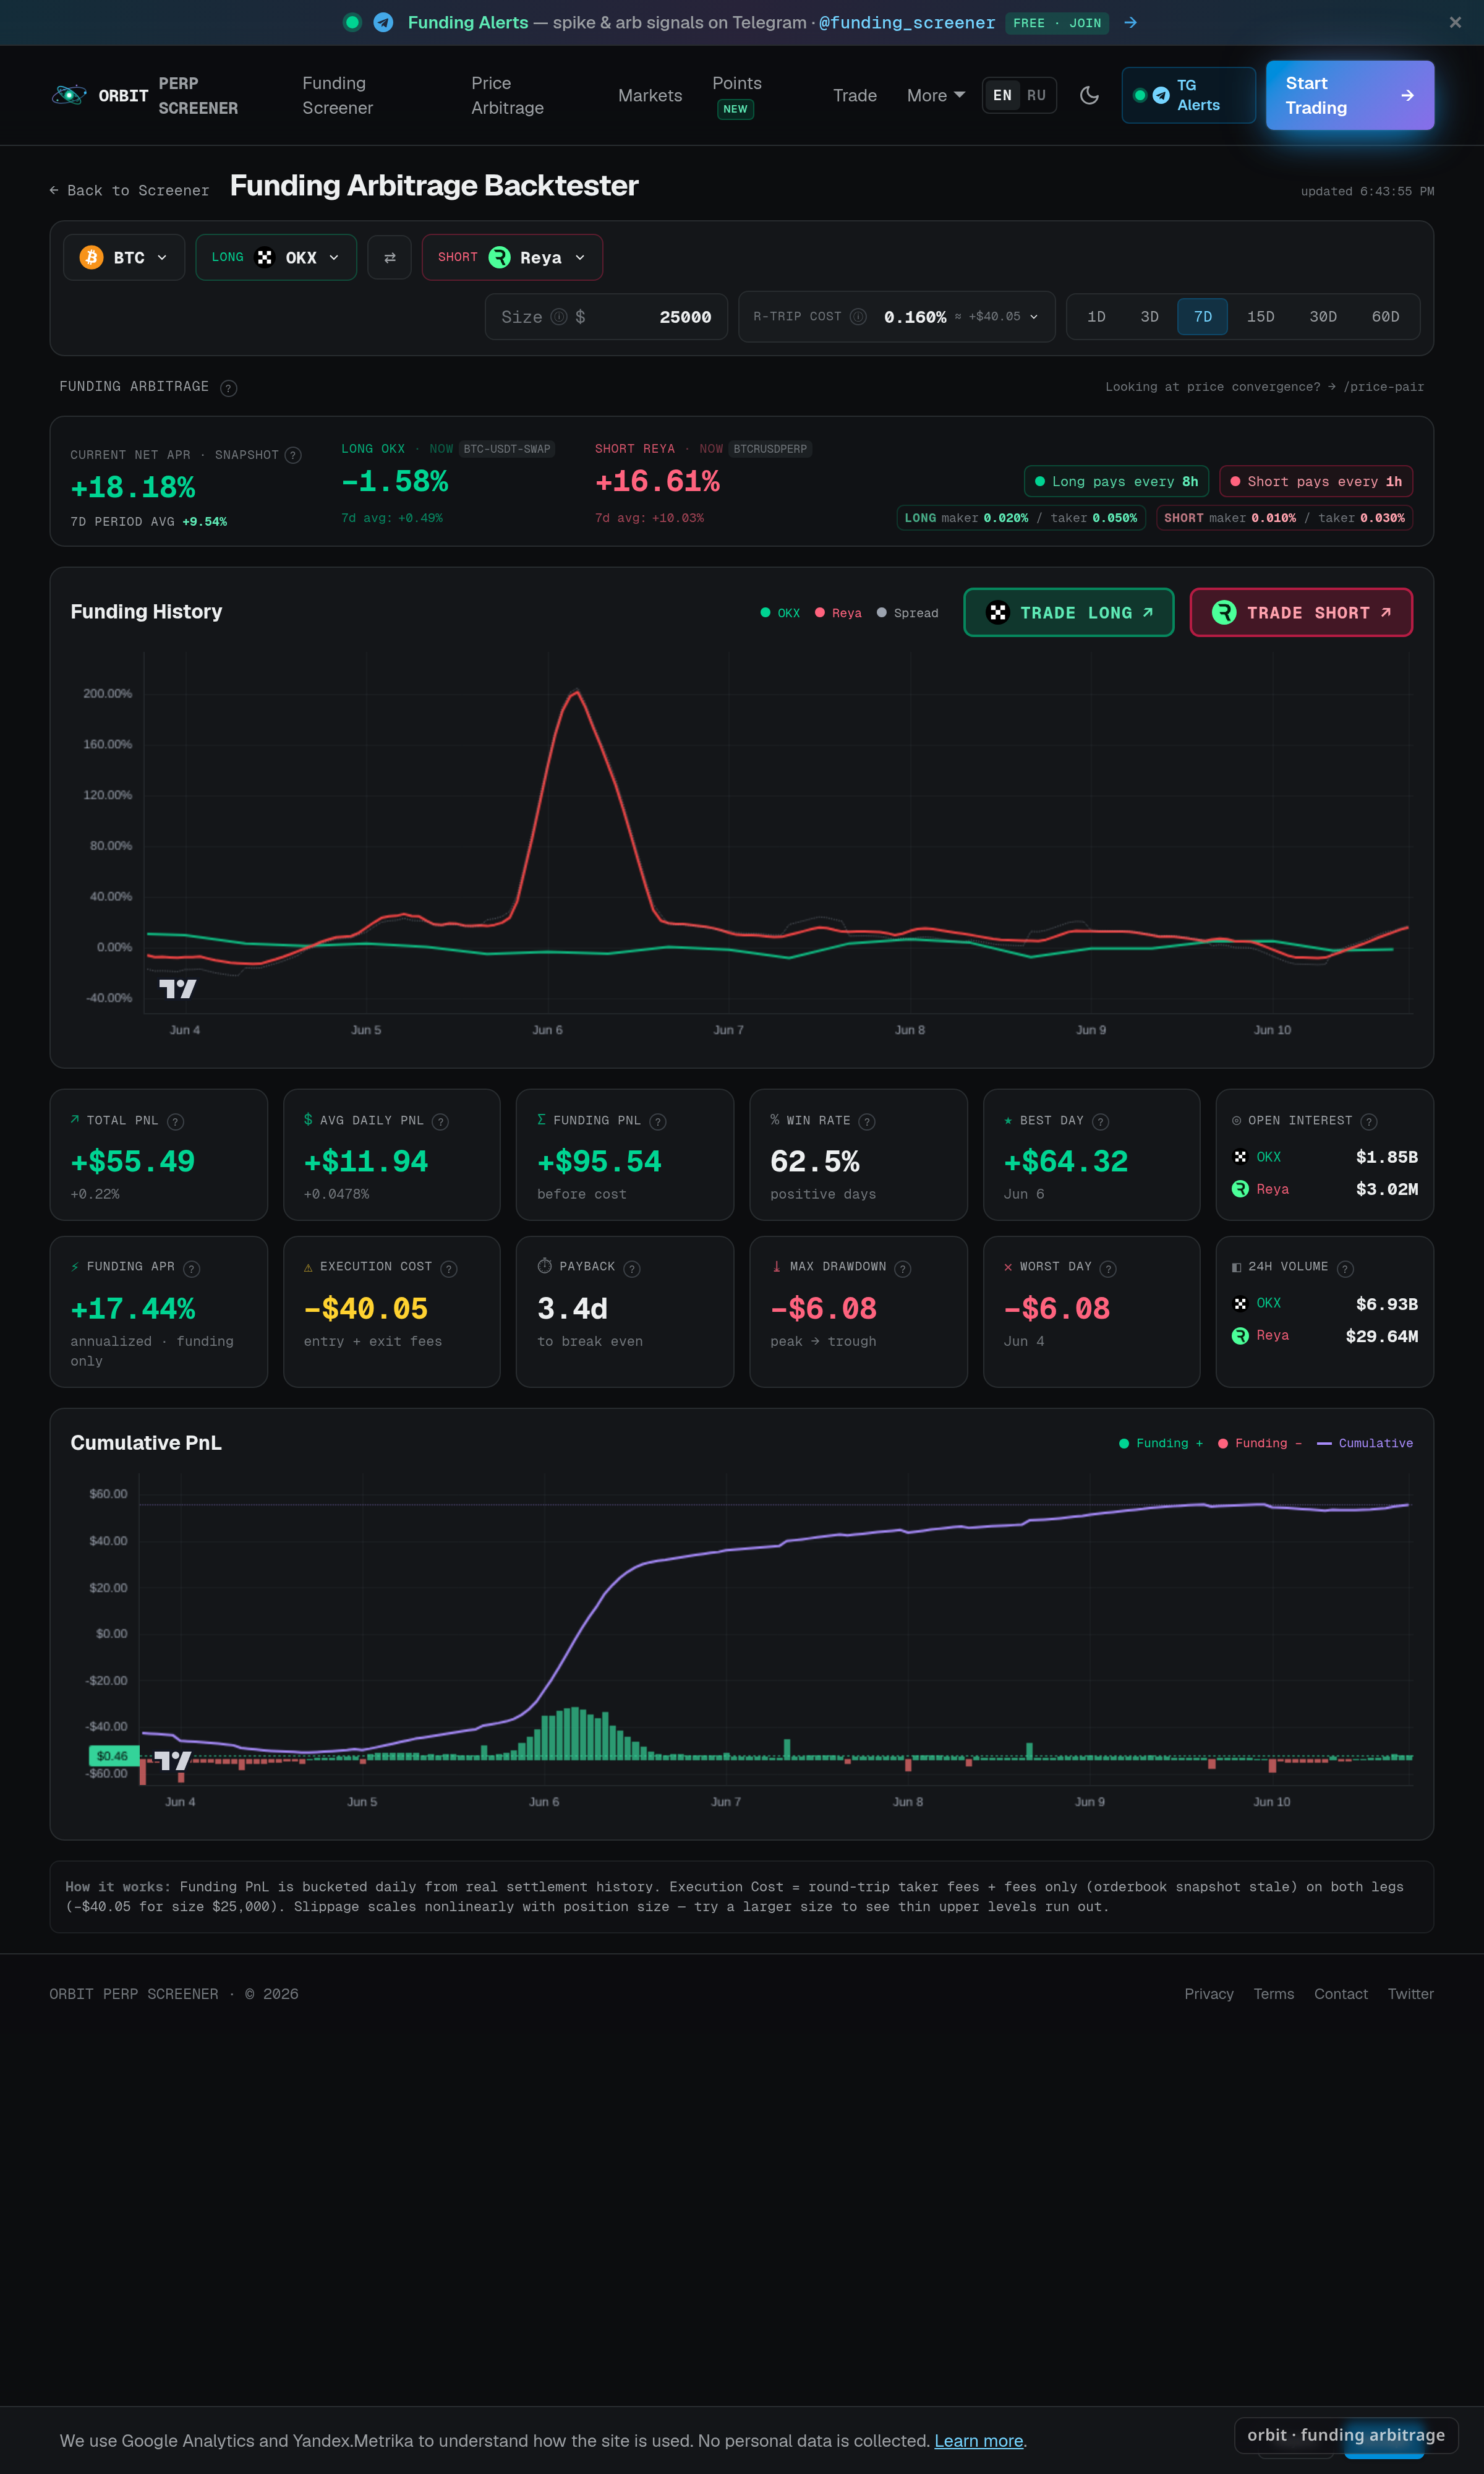1484x2474 pixels.
Task: Toggle dark mode moon icon
Action: [1089, 95]
